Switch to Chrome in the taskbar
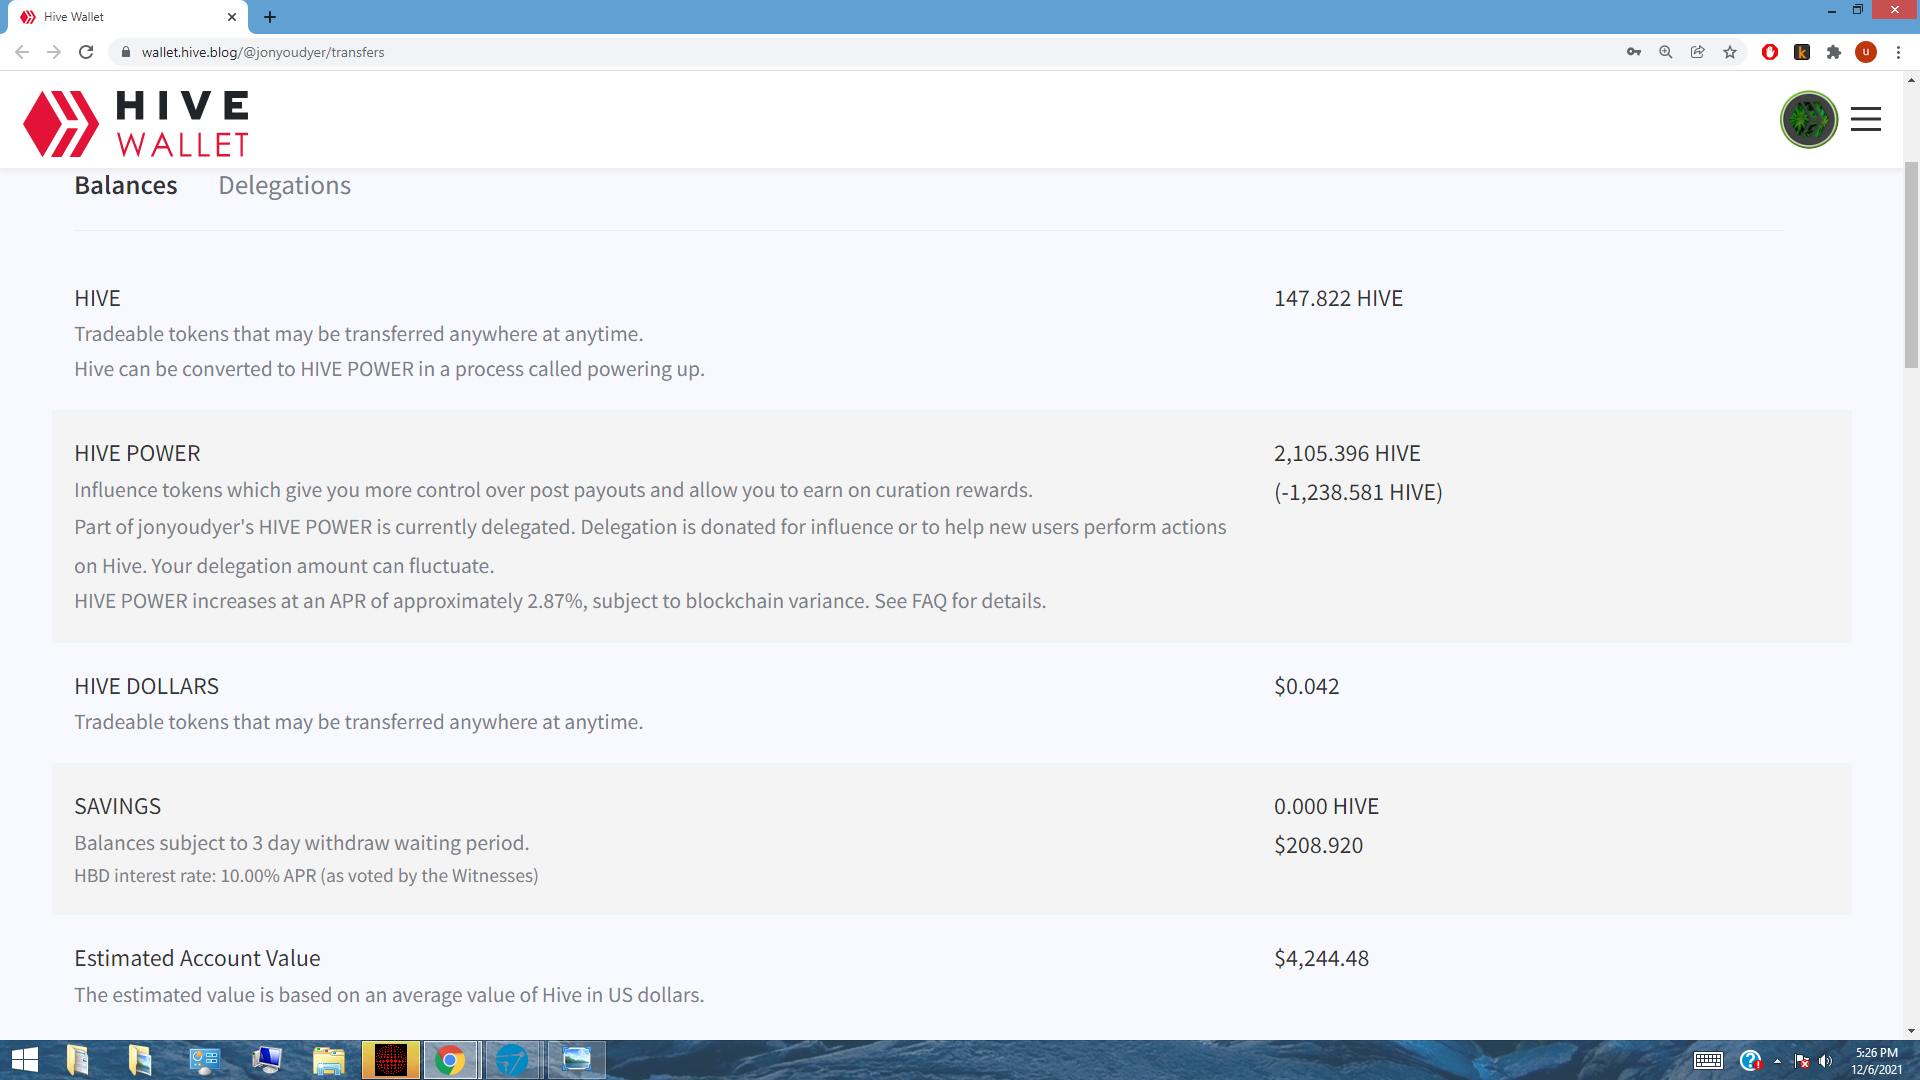 [451, 1060]
